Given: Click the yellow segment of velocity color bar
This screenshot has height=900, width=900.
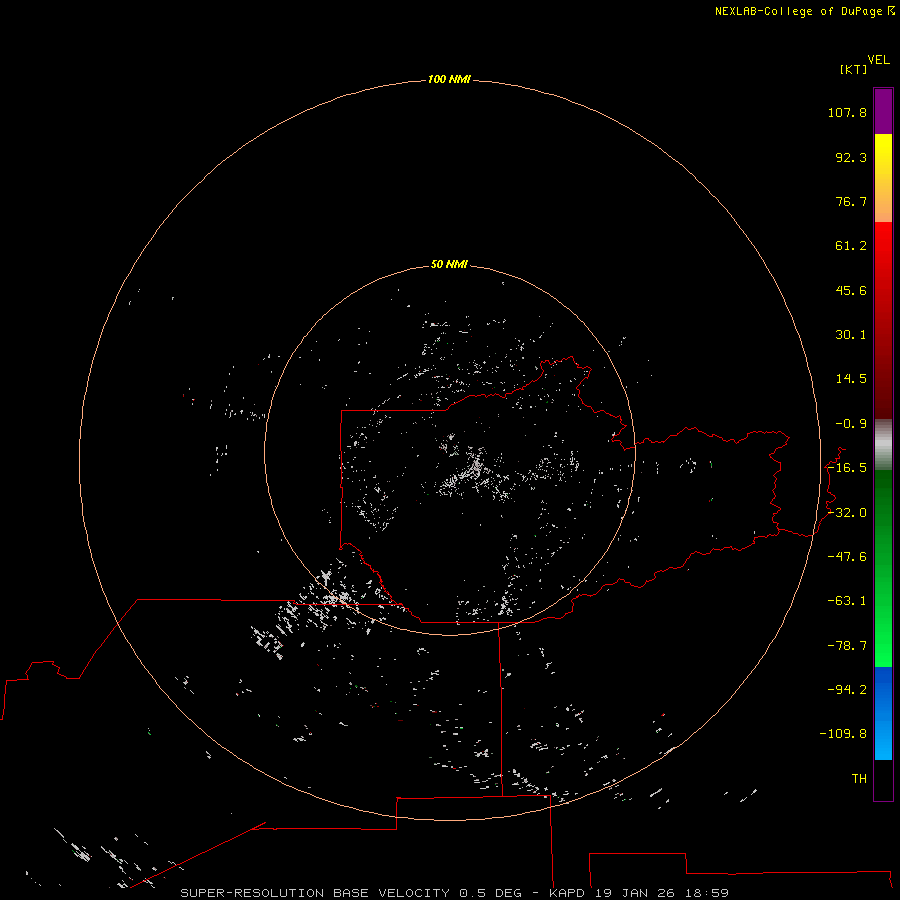Looking at the screenshot, I should 883,178.
